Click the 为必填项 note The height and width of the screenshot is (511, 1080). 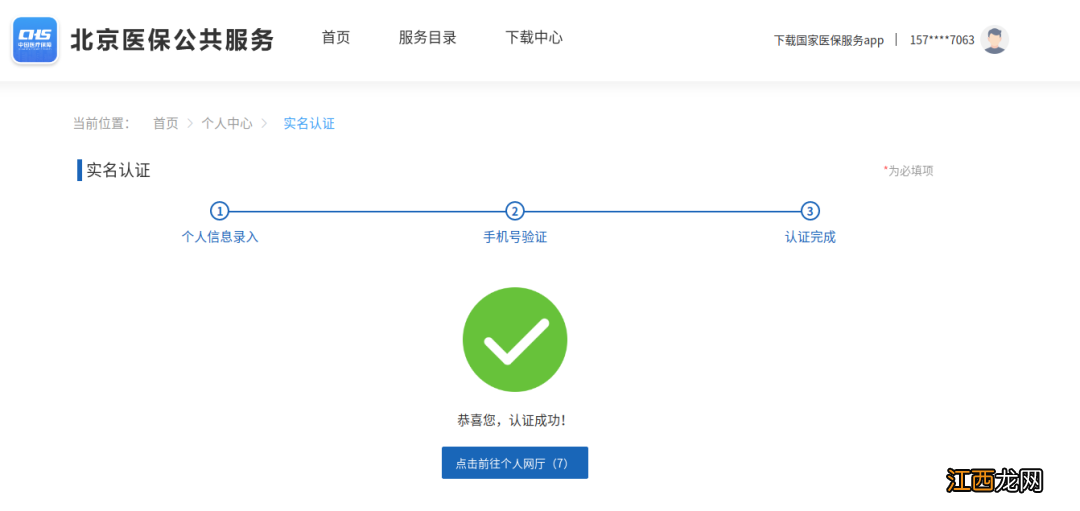[x=908, y=171]
